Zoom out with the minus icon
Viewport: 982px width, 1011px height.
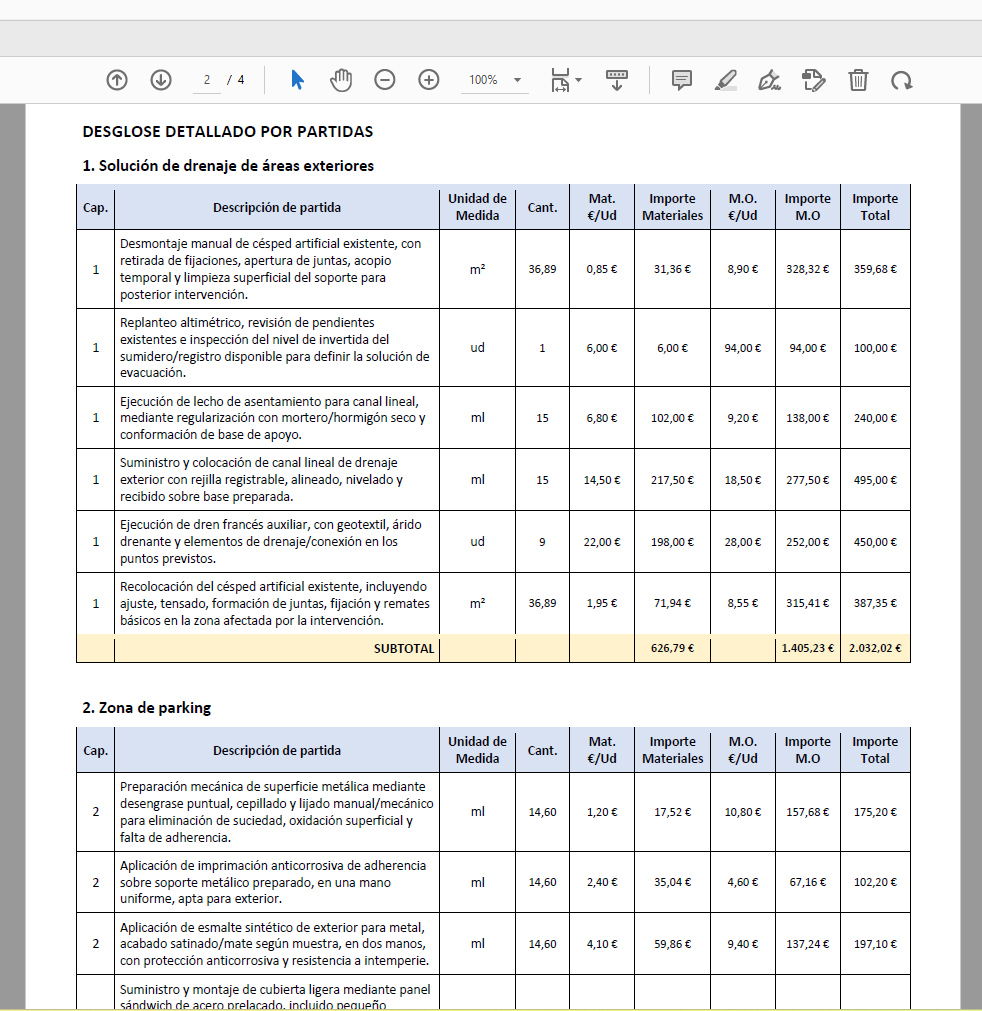[385, 80]
